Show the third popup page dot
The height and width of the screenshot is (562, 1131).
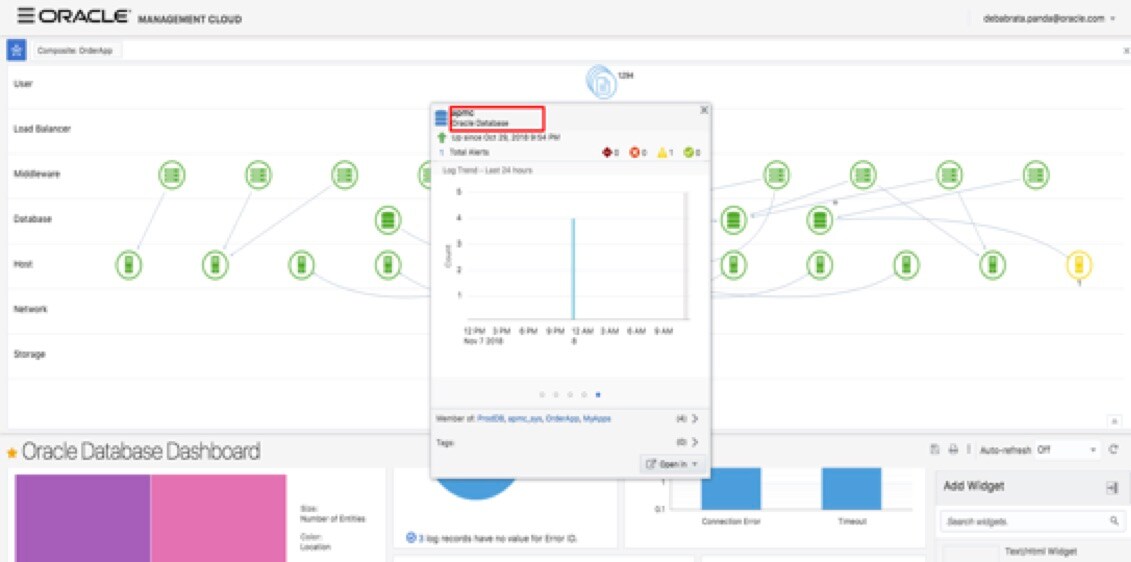tap(570, 395)
